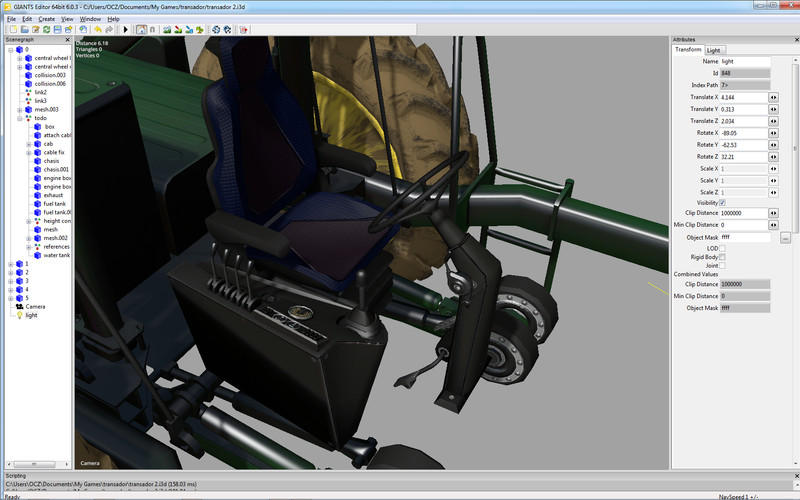Close the Scenegraph panel
The height and width of the screenshot is (500, 800).
(68, 40)
